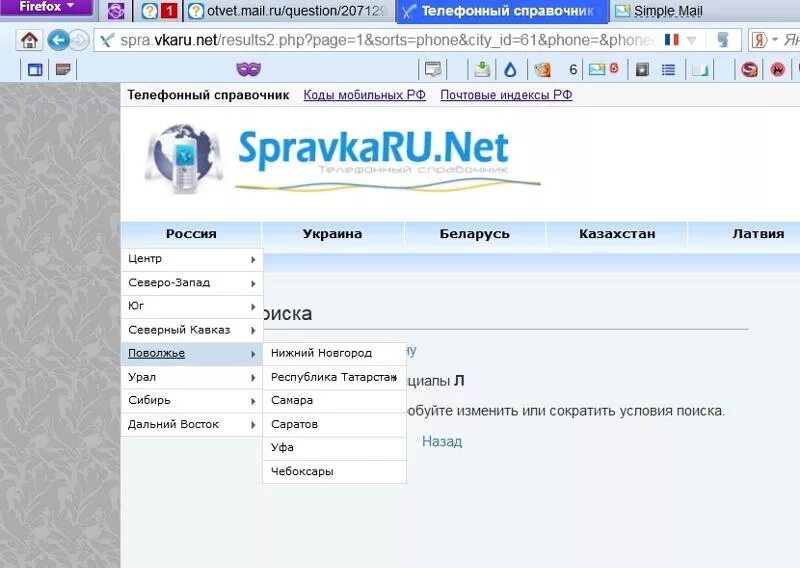The image size is (800, 568).
Task: Expand the Урал region submenu
Action: click(192, 377)
